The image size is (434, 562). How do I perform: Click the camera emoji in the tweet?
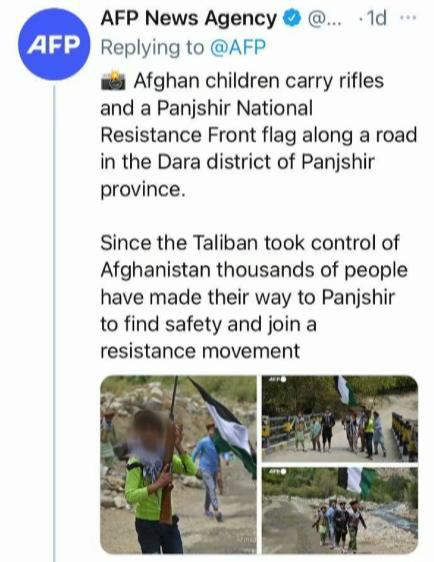coord(113,81)
